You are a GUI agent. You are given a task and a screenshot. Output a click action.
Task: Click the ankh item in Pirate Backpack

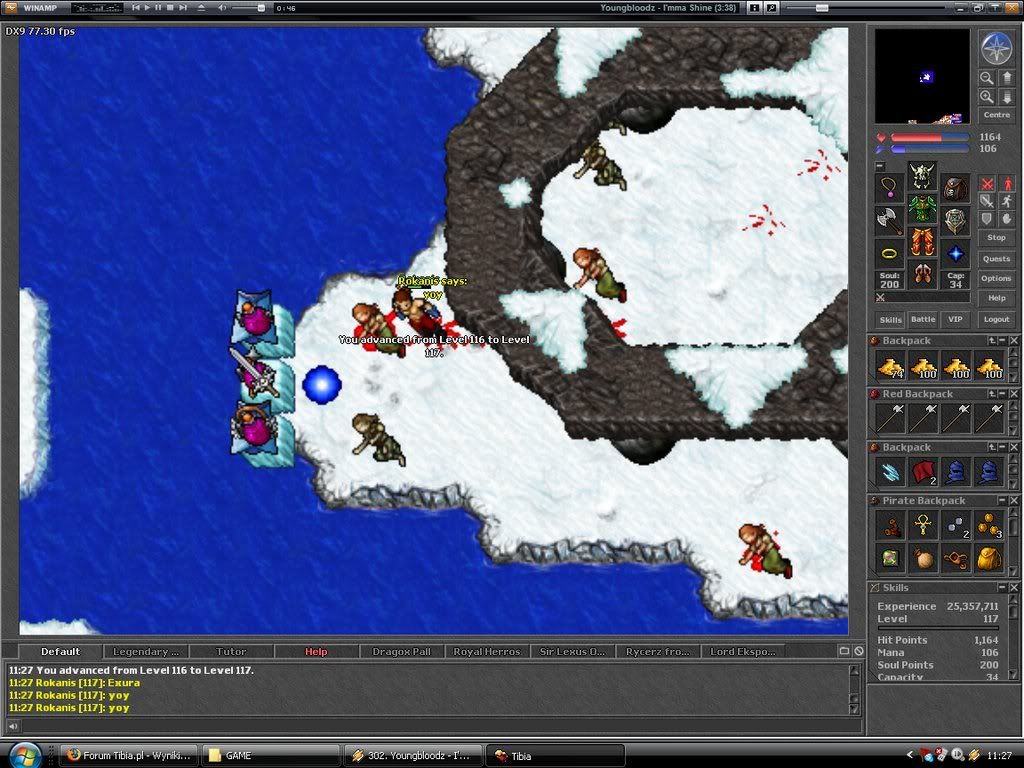[923, 526]
